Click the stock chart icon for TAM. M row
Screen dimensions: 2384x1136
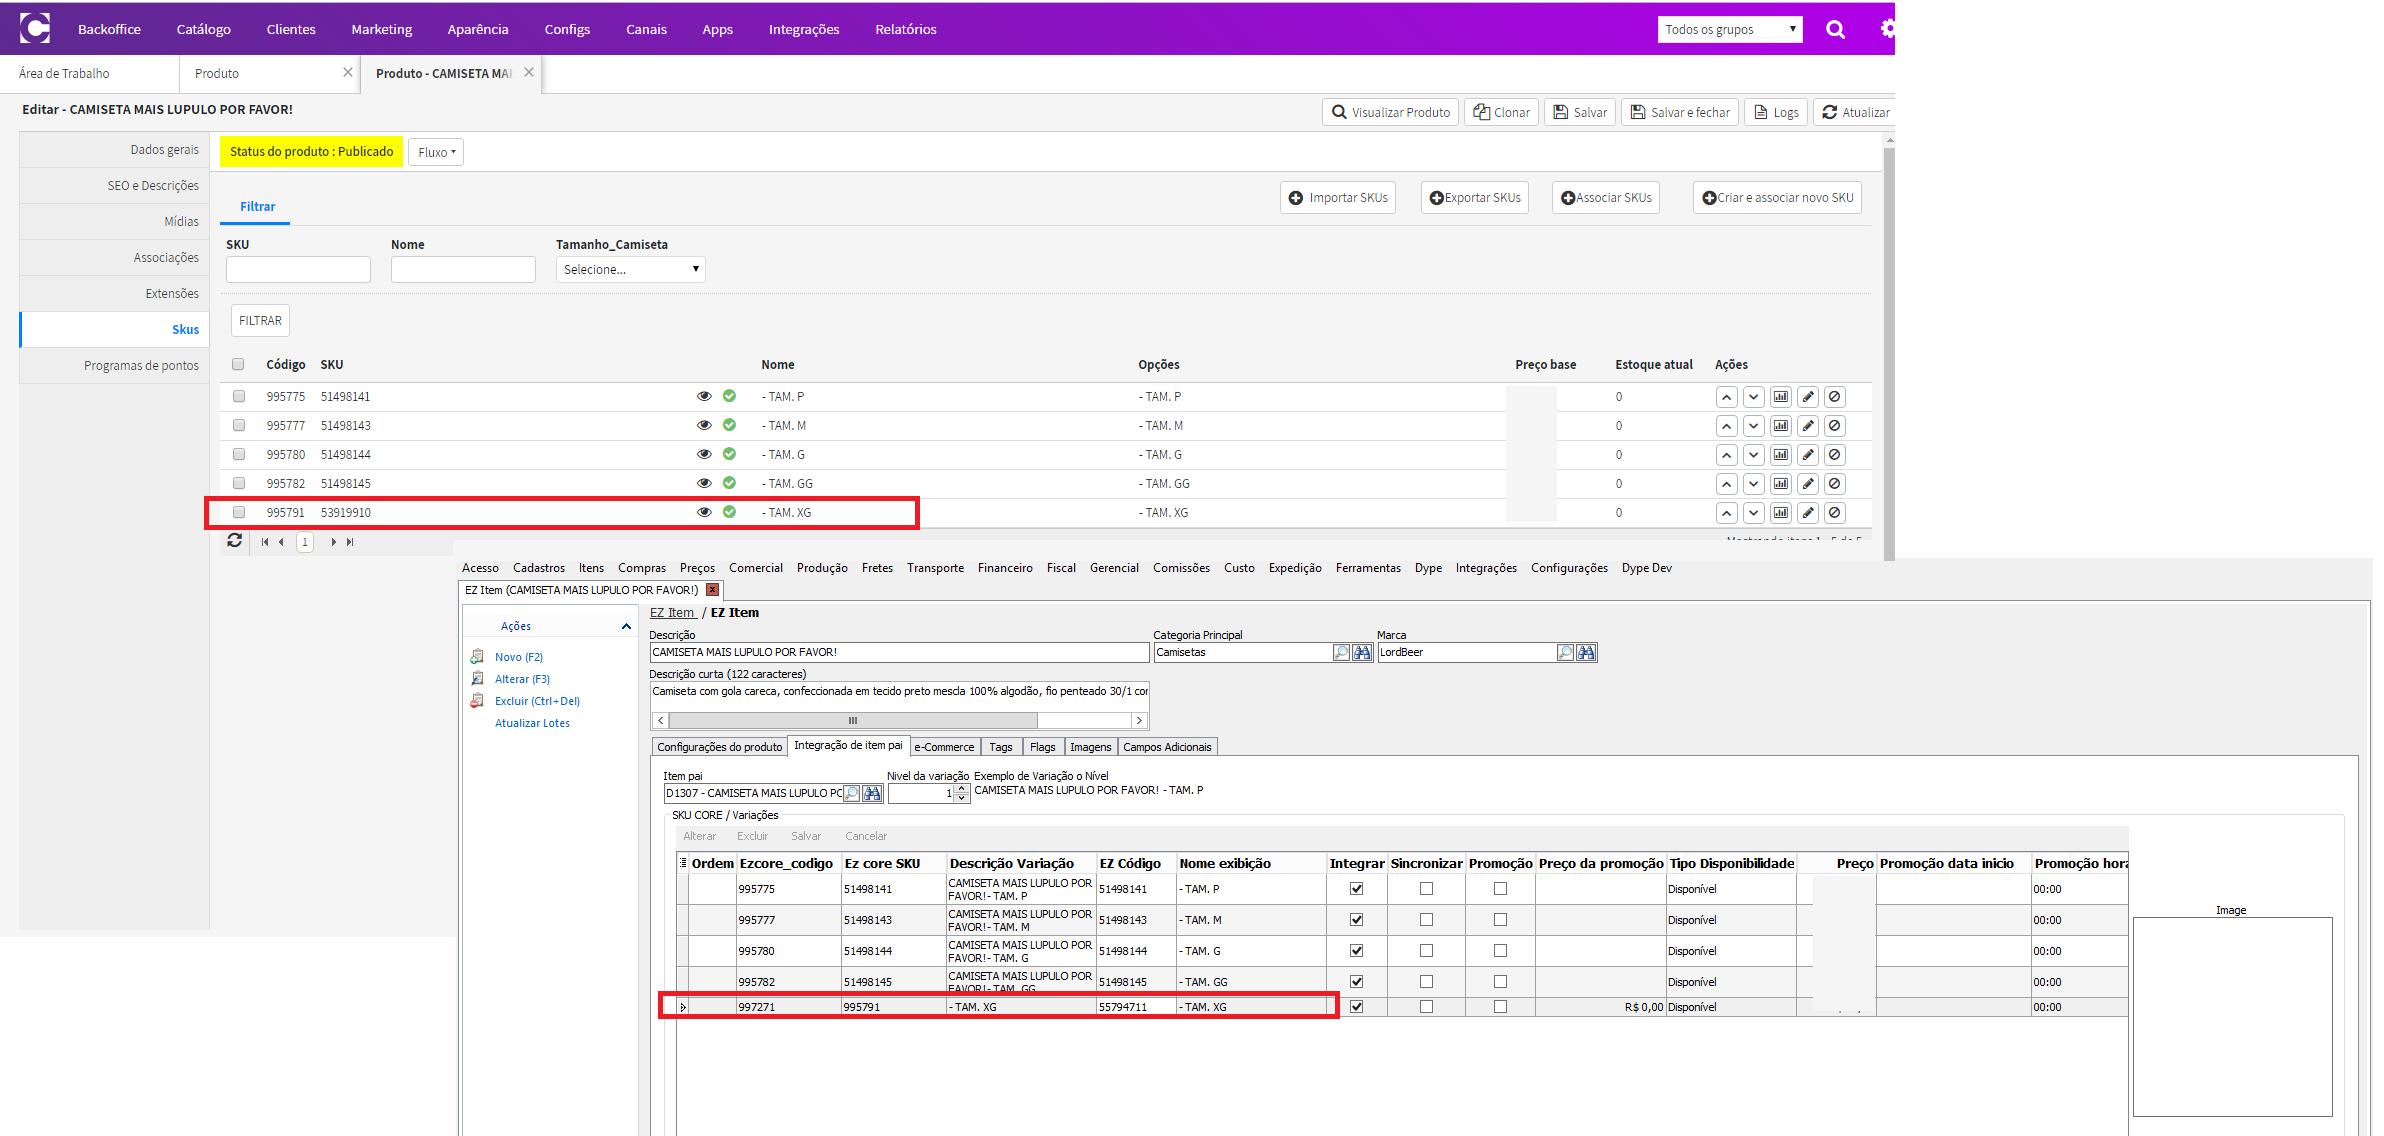tap(1781, 426)
